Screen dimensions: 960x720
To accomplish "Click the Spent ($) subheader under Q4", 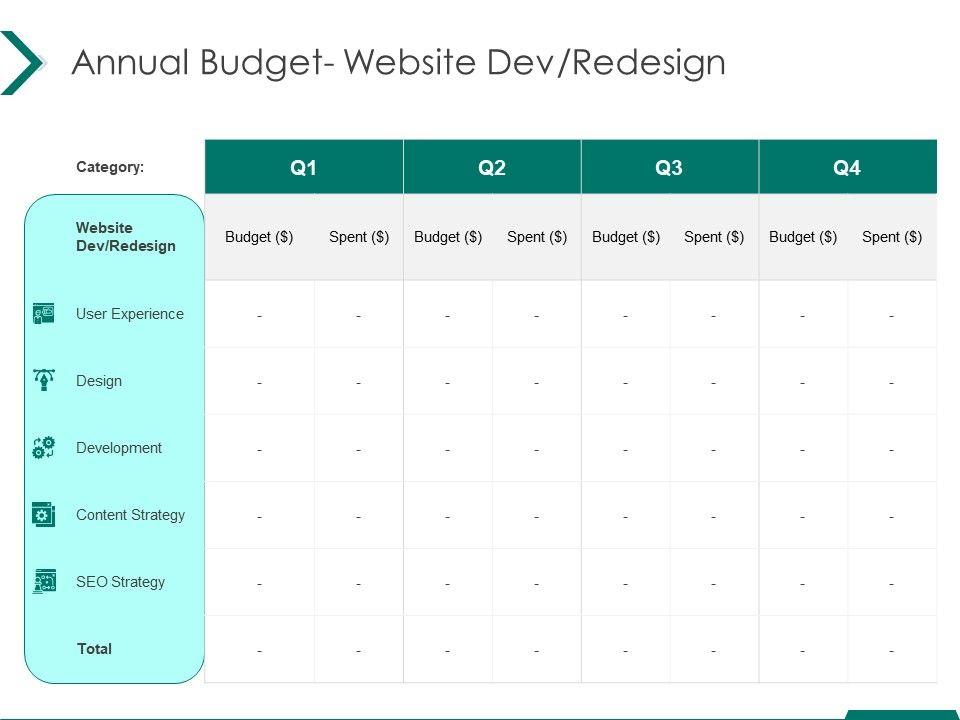I will click(891, 237).
